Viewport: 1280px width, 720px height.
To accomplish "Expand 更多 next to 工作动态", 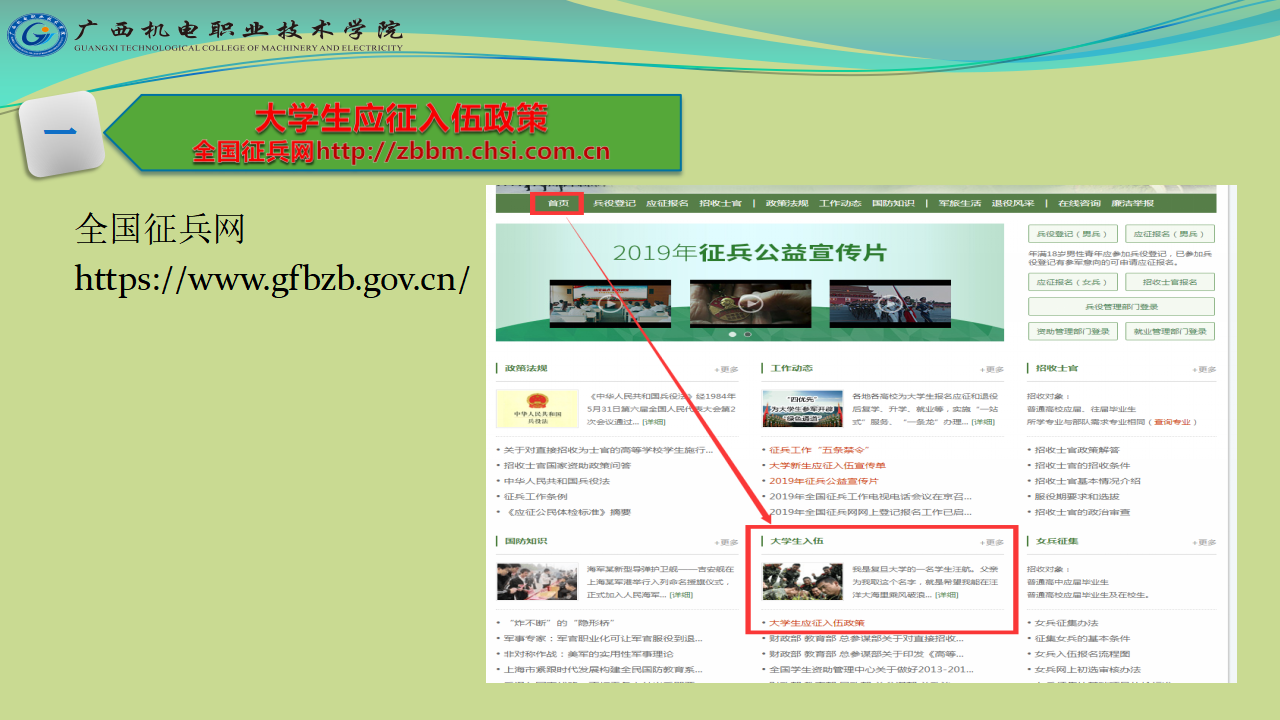I will click(x=992, y=370).
